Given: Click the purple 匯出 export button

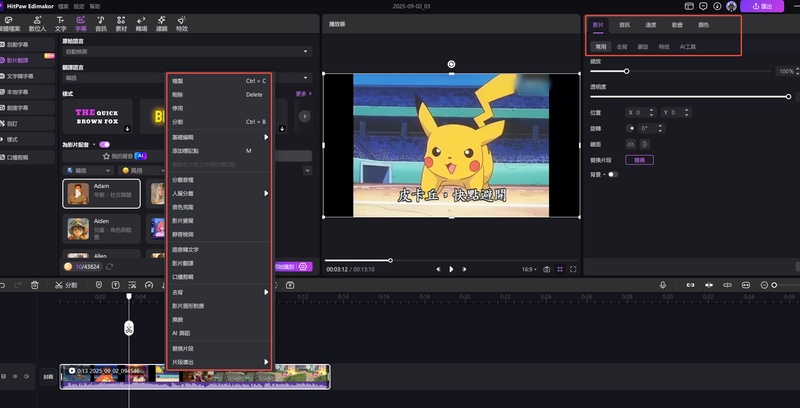Looking at the screenshot, I should (762, 6).
